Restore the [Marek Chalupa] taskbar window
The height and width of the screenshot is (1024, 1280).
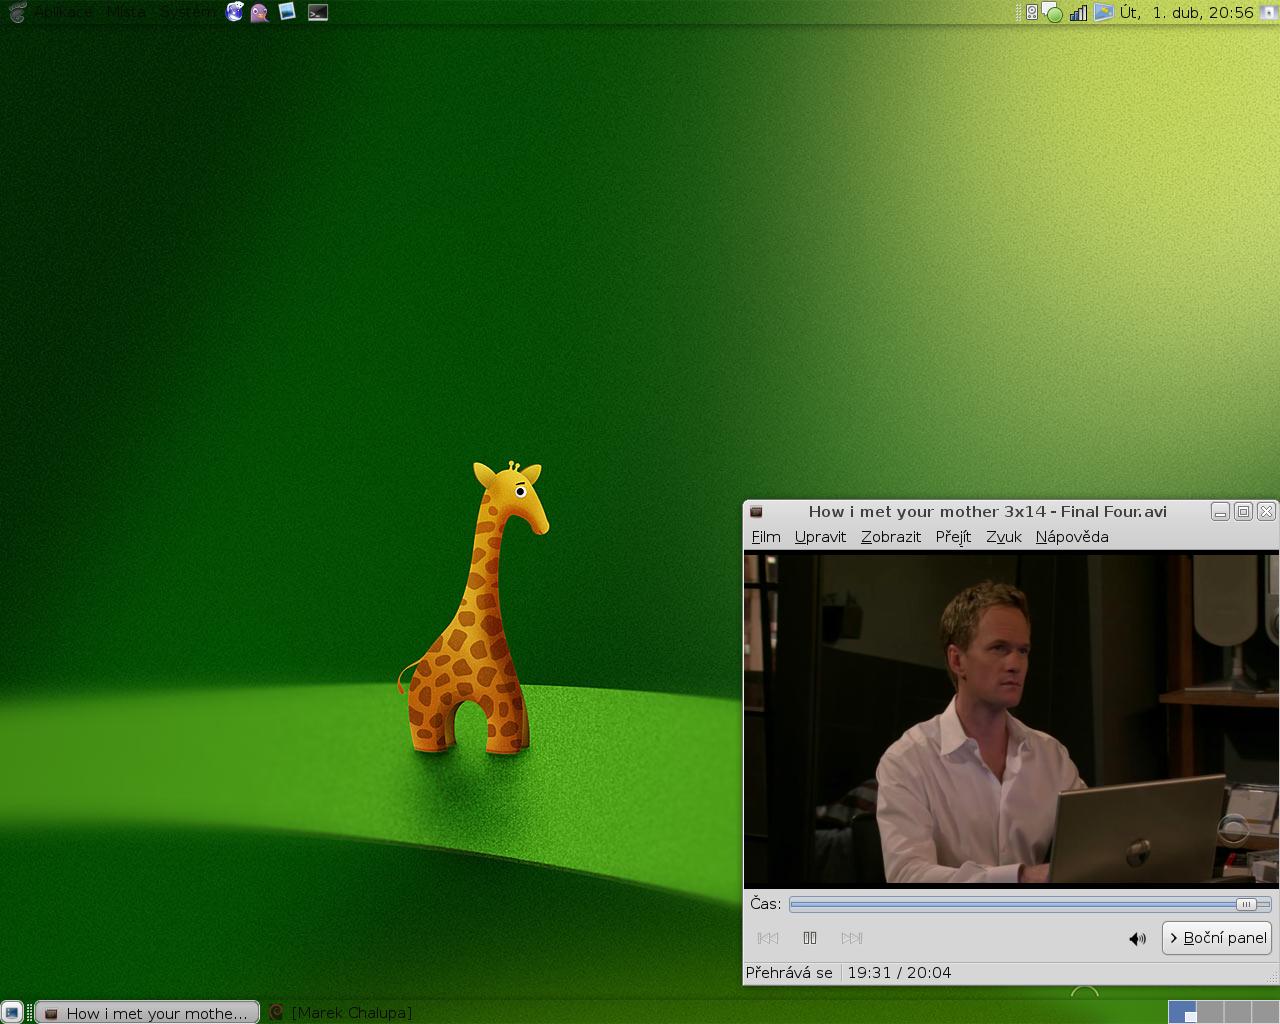[341, 1012]
